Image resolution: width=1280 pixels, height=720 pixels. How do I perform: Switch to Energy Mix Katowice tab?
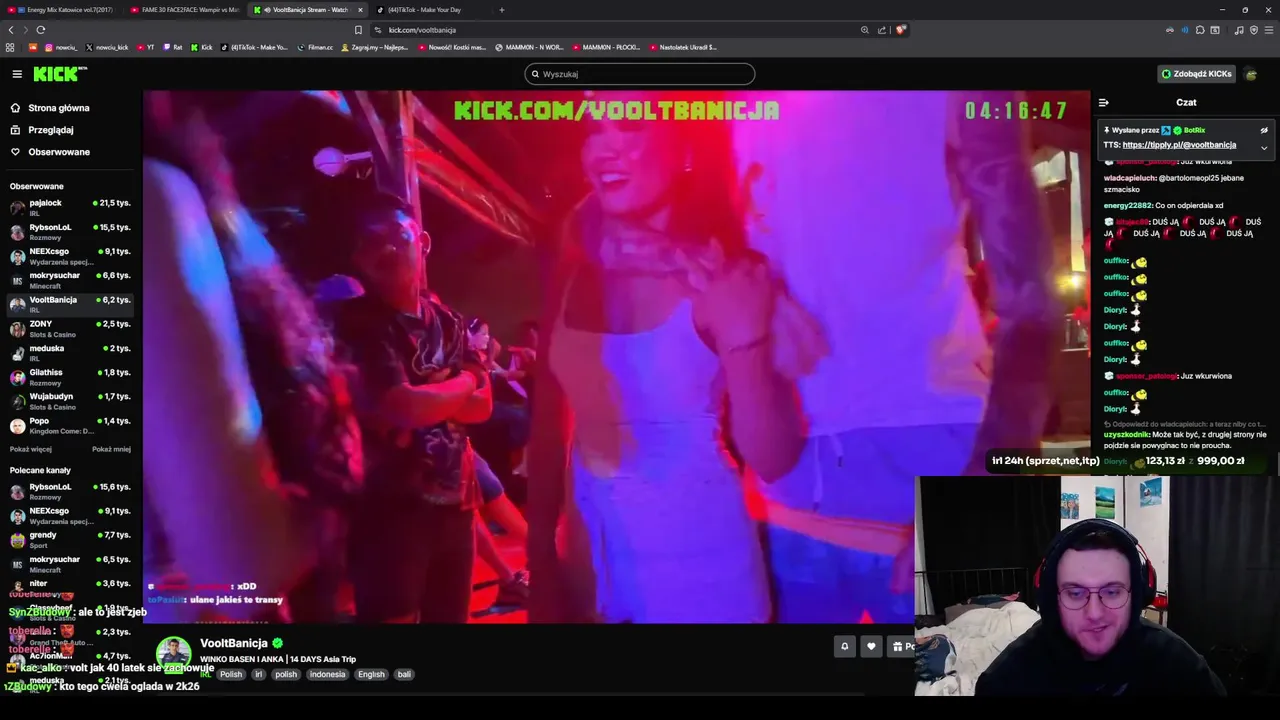tap(64, 10)
